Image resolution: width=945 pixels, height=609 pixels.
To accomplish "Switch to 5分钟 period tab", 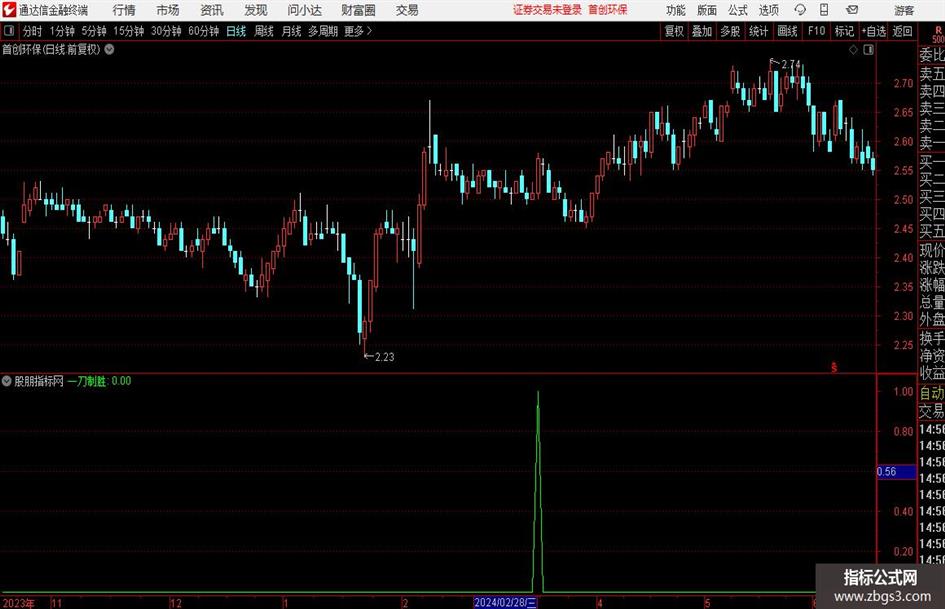I will pos(93,31).
